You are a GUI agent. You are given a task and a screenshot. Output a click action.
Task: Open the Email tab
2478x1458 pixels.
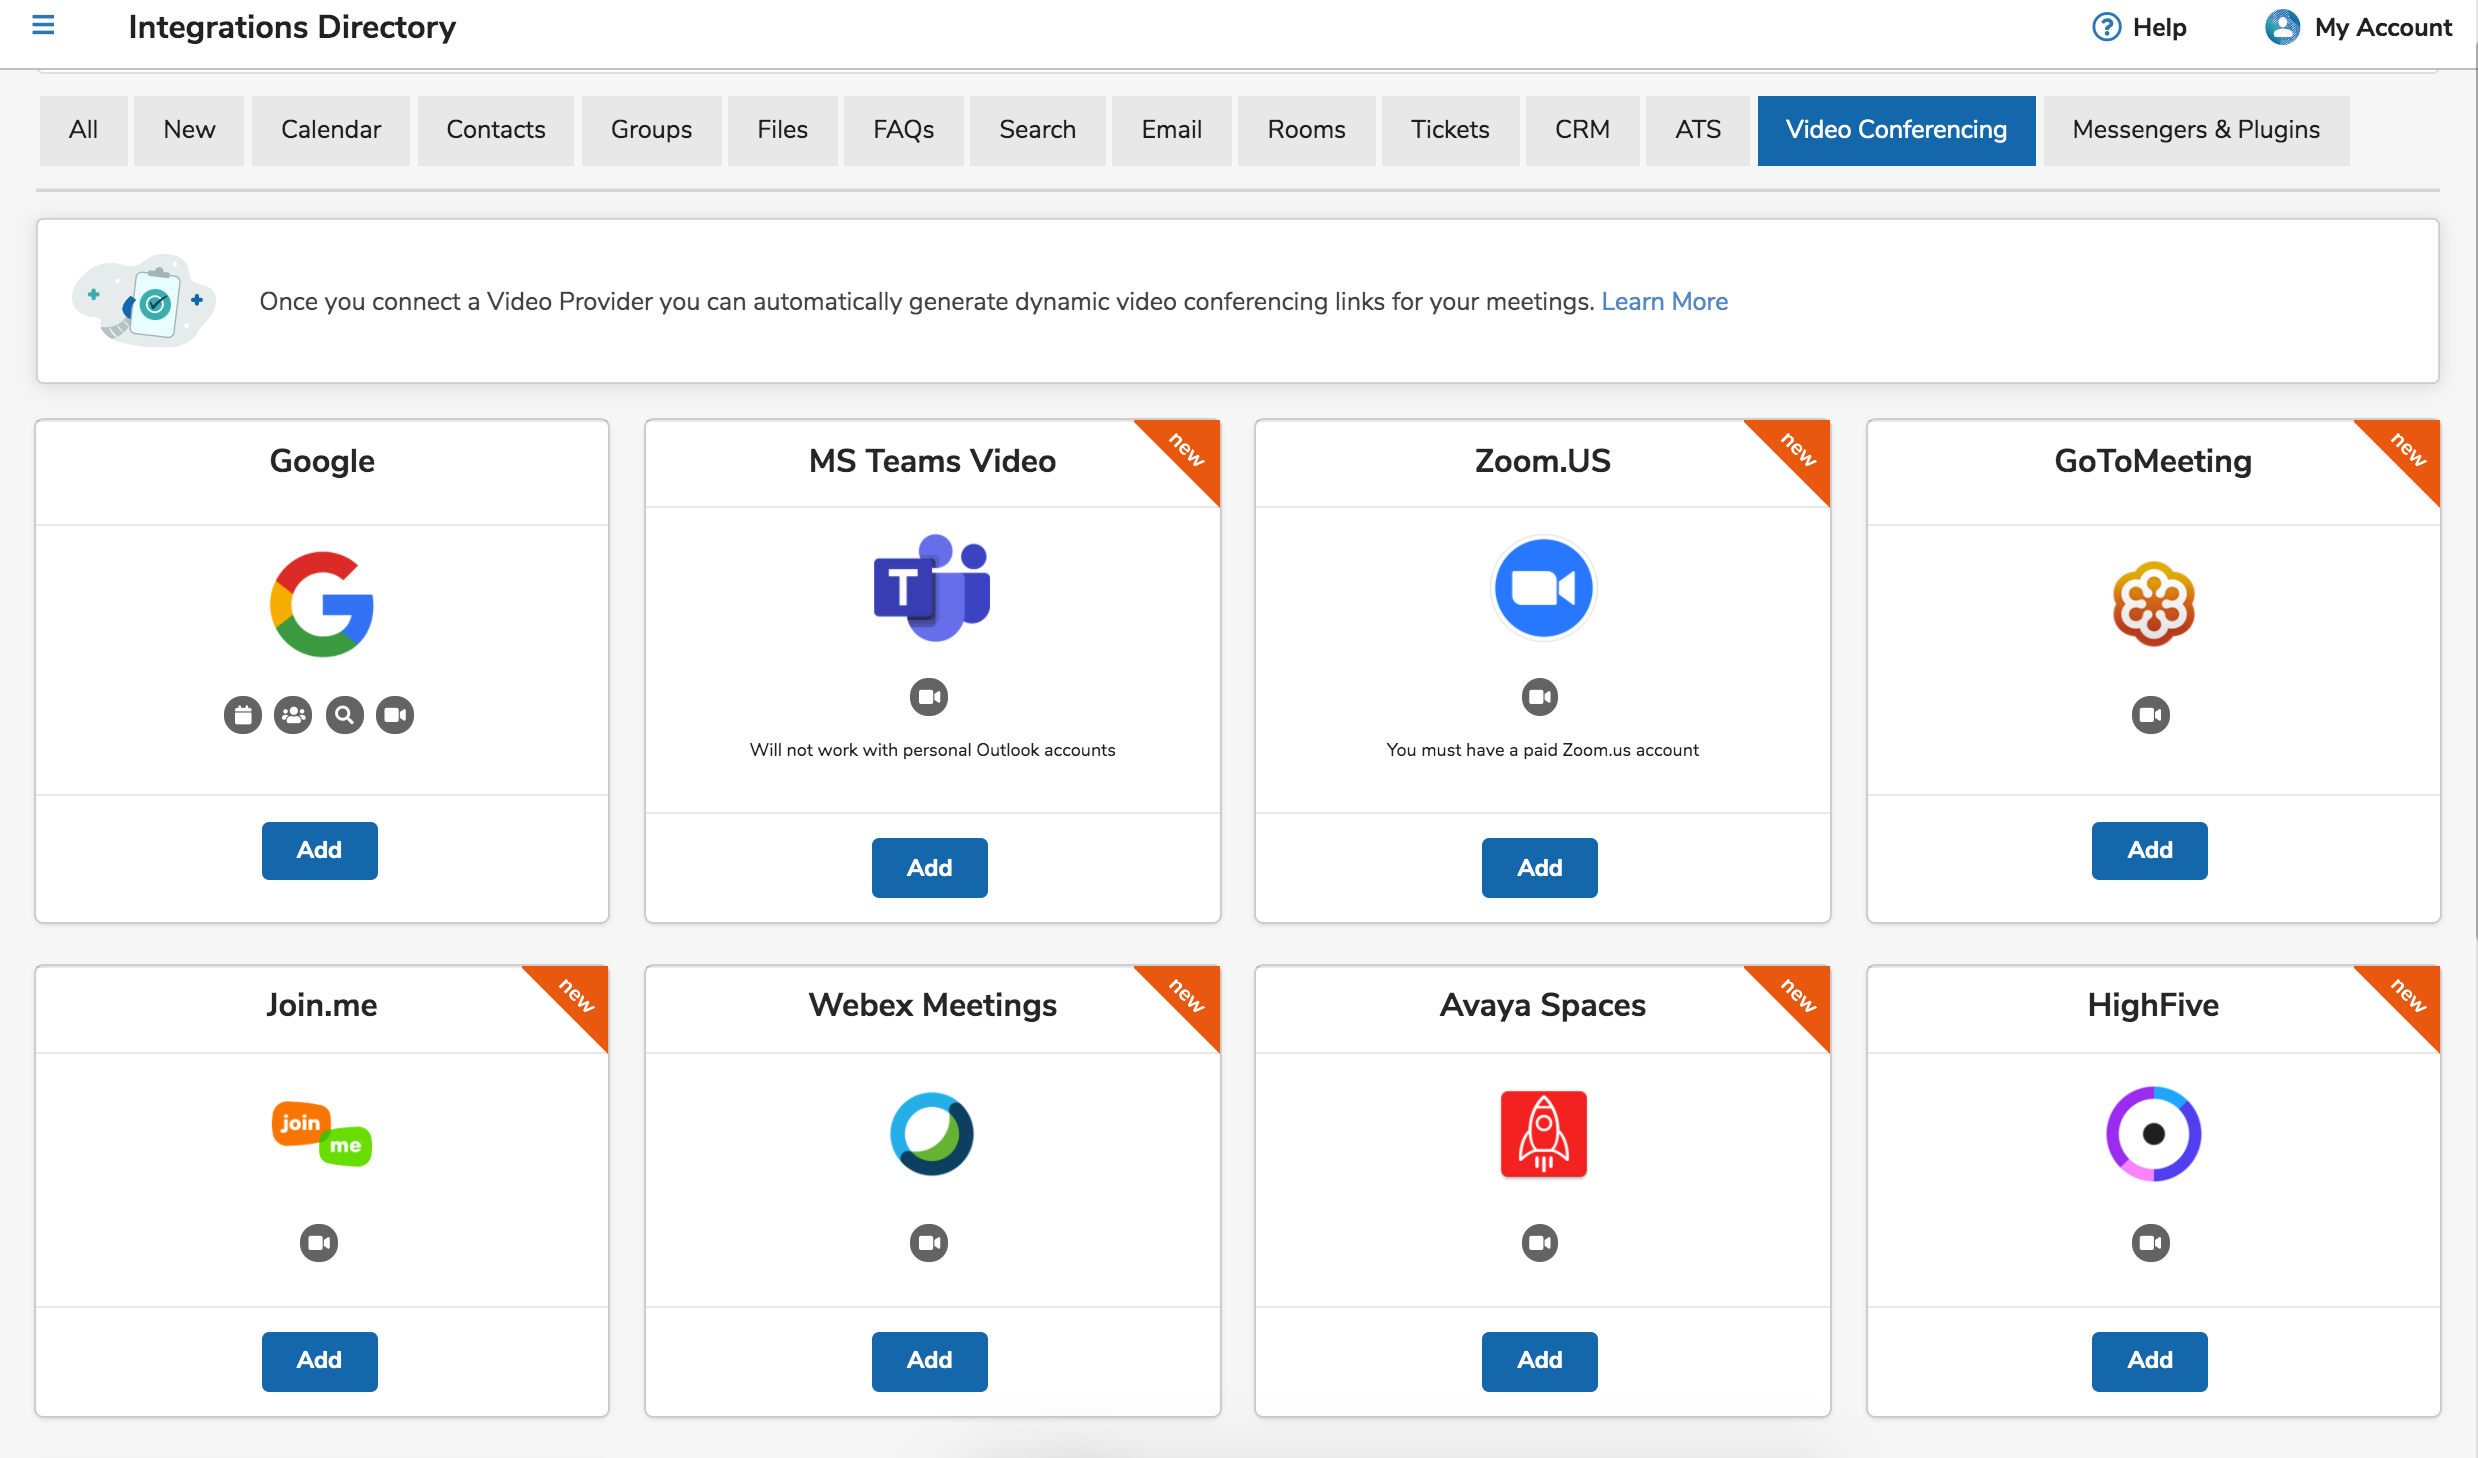click(x=1172, y=130)
